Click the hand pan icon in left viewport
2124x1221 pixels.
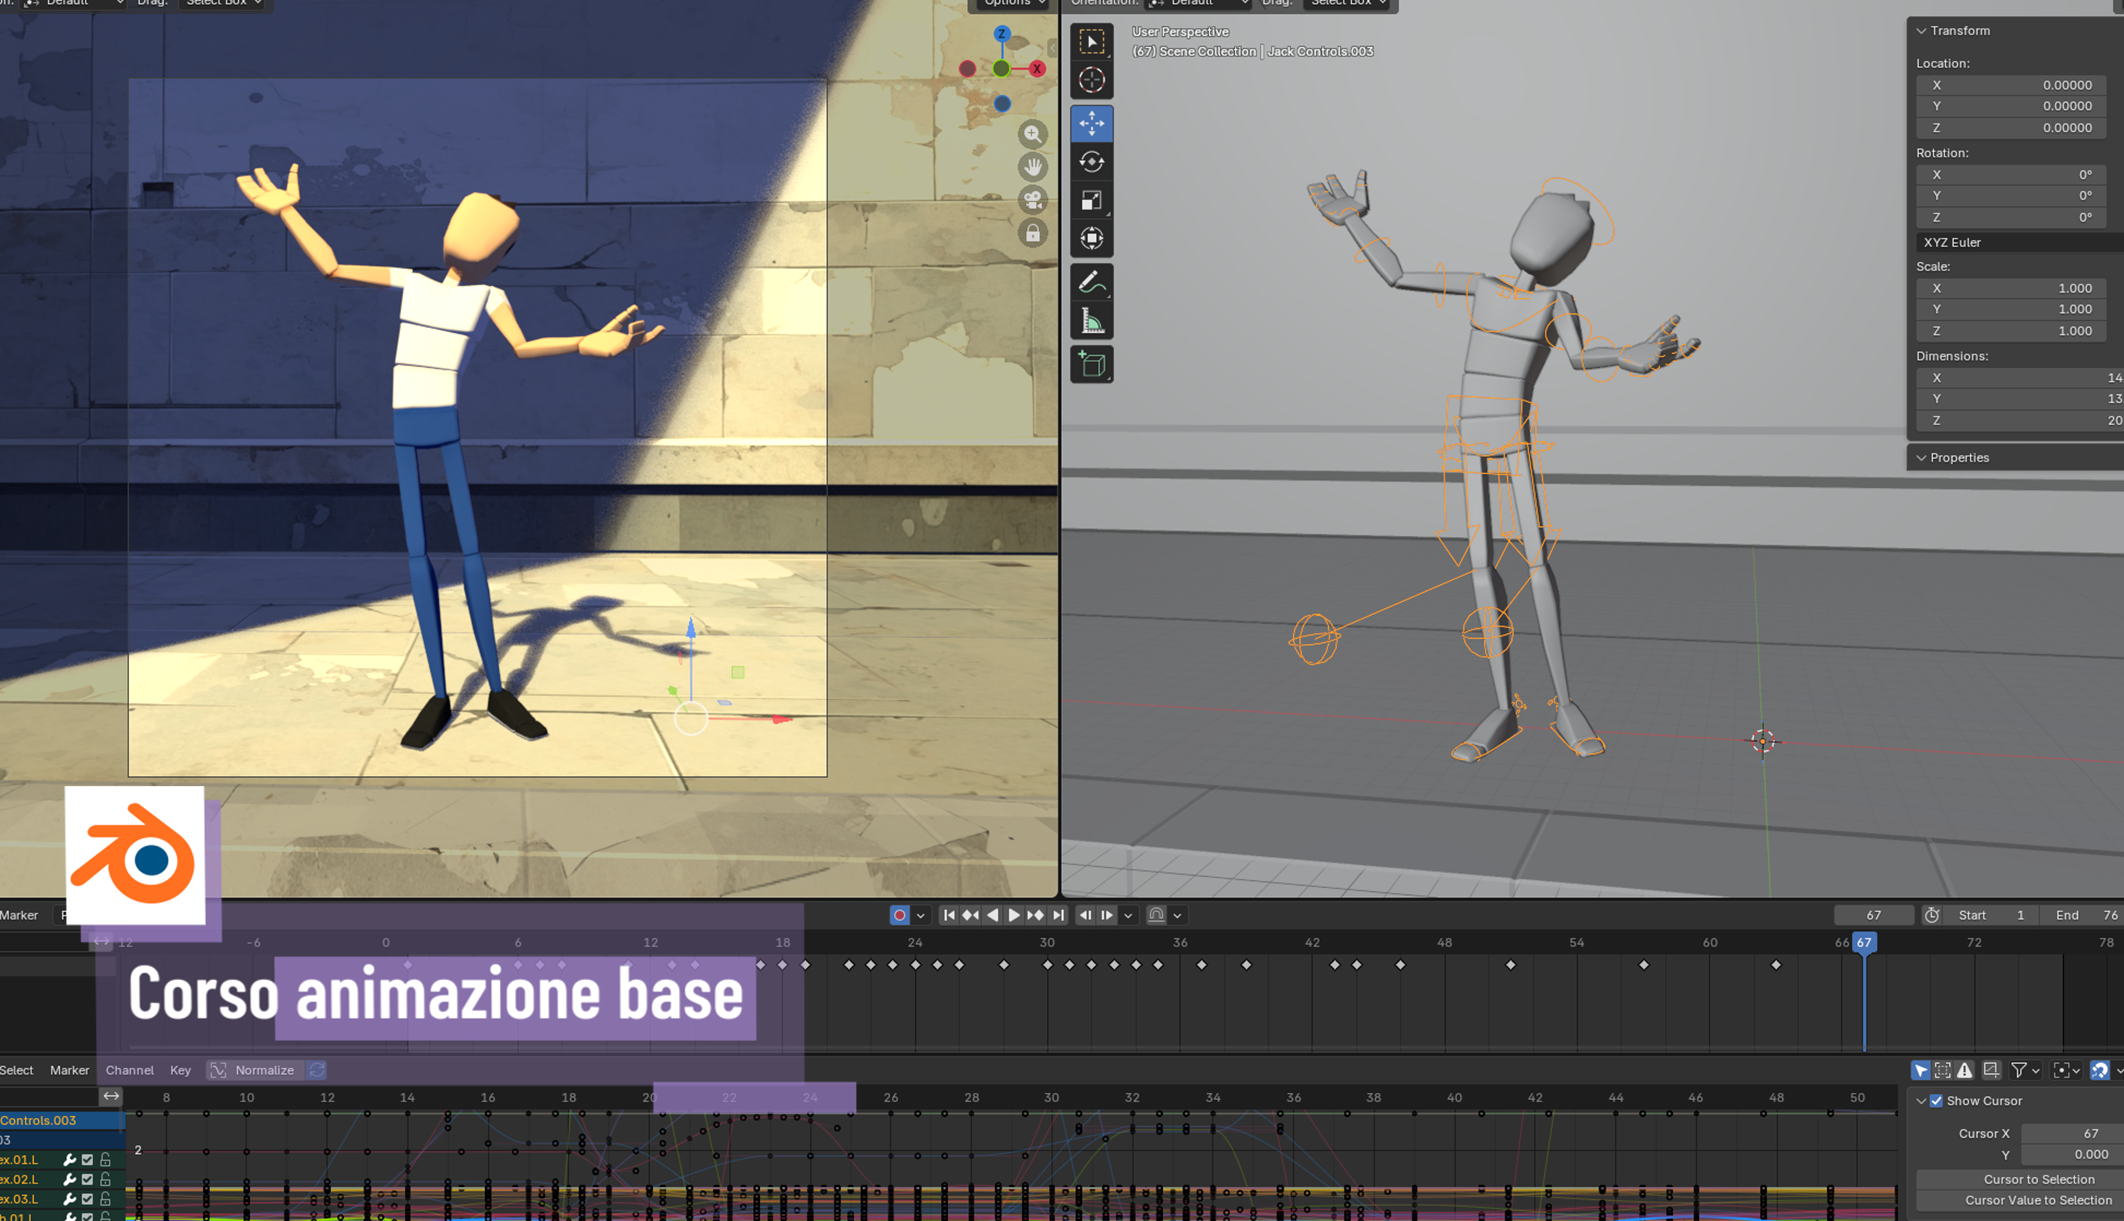pyautogui.click(x=1033, y=167)
